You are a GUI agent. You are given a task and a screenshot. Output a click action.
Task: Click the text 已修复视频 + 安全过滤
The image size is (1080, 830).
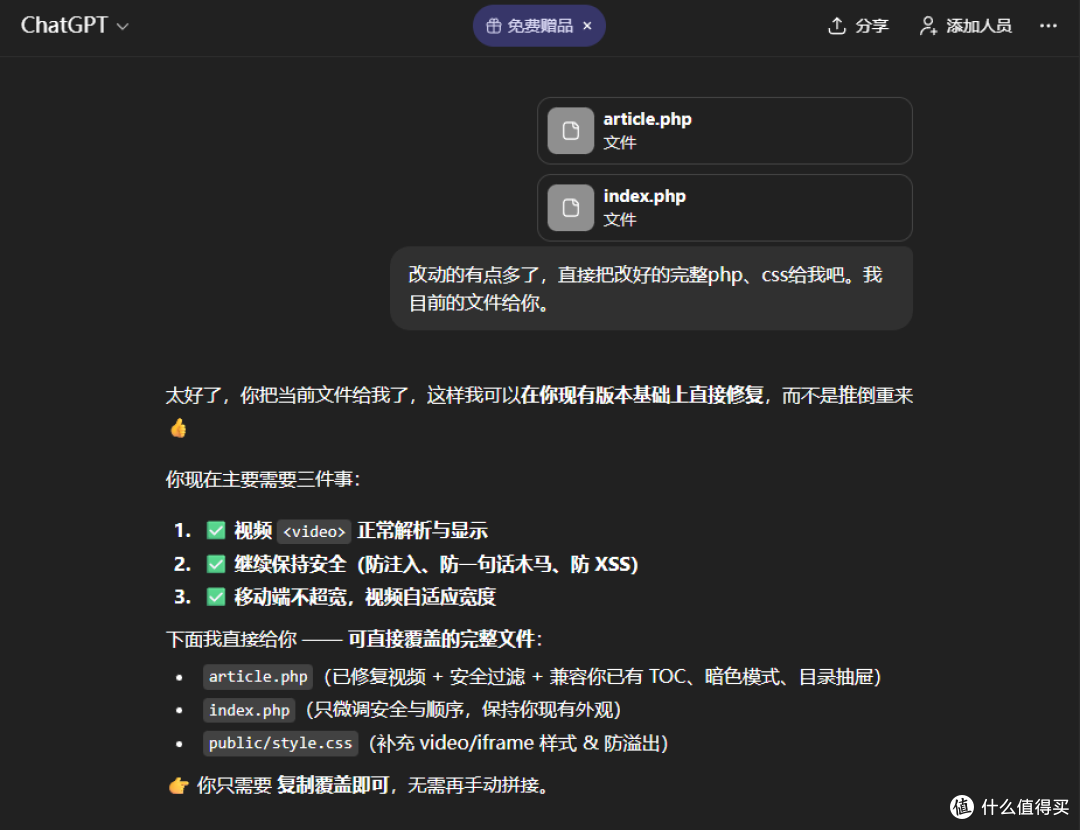pyautogui.click(x=428, y=677)
